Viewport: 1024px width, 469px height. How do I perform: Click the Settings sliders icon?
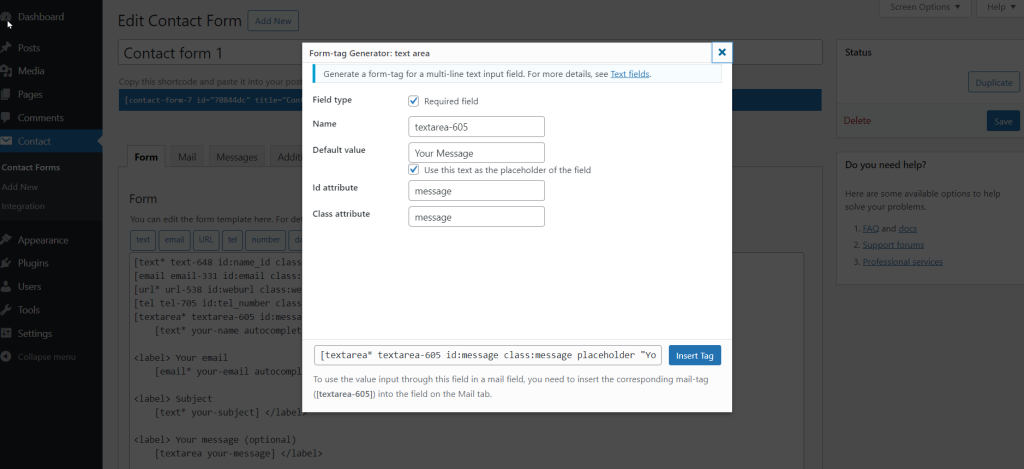8,334
